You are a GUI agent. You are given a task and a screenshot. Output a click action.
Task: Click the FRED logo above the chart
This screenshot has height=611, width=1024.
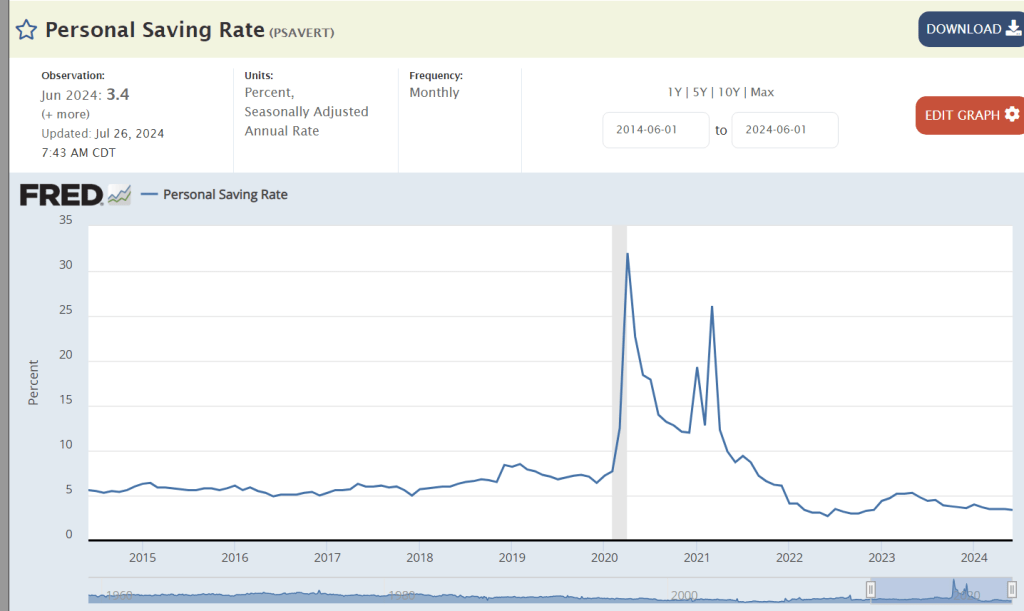61,195
